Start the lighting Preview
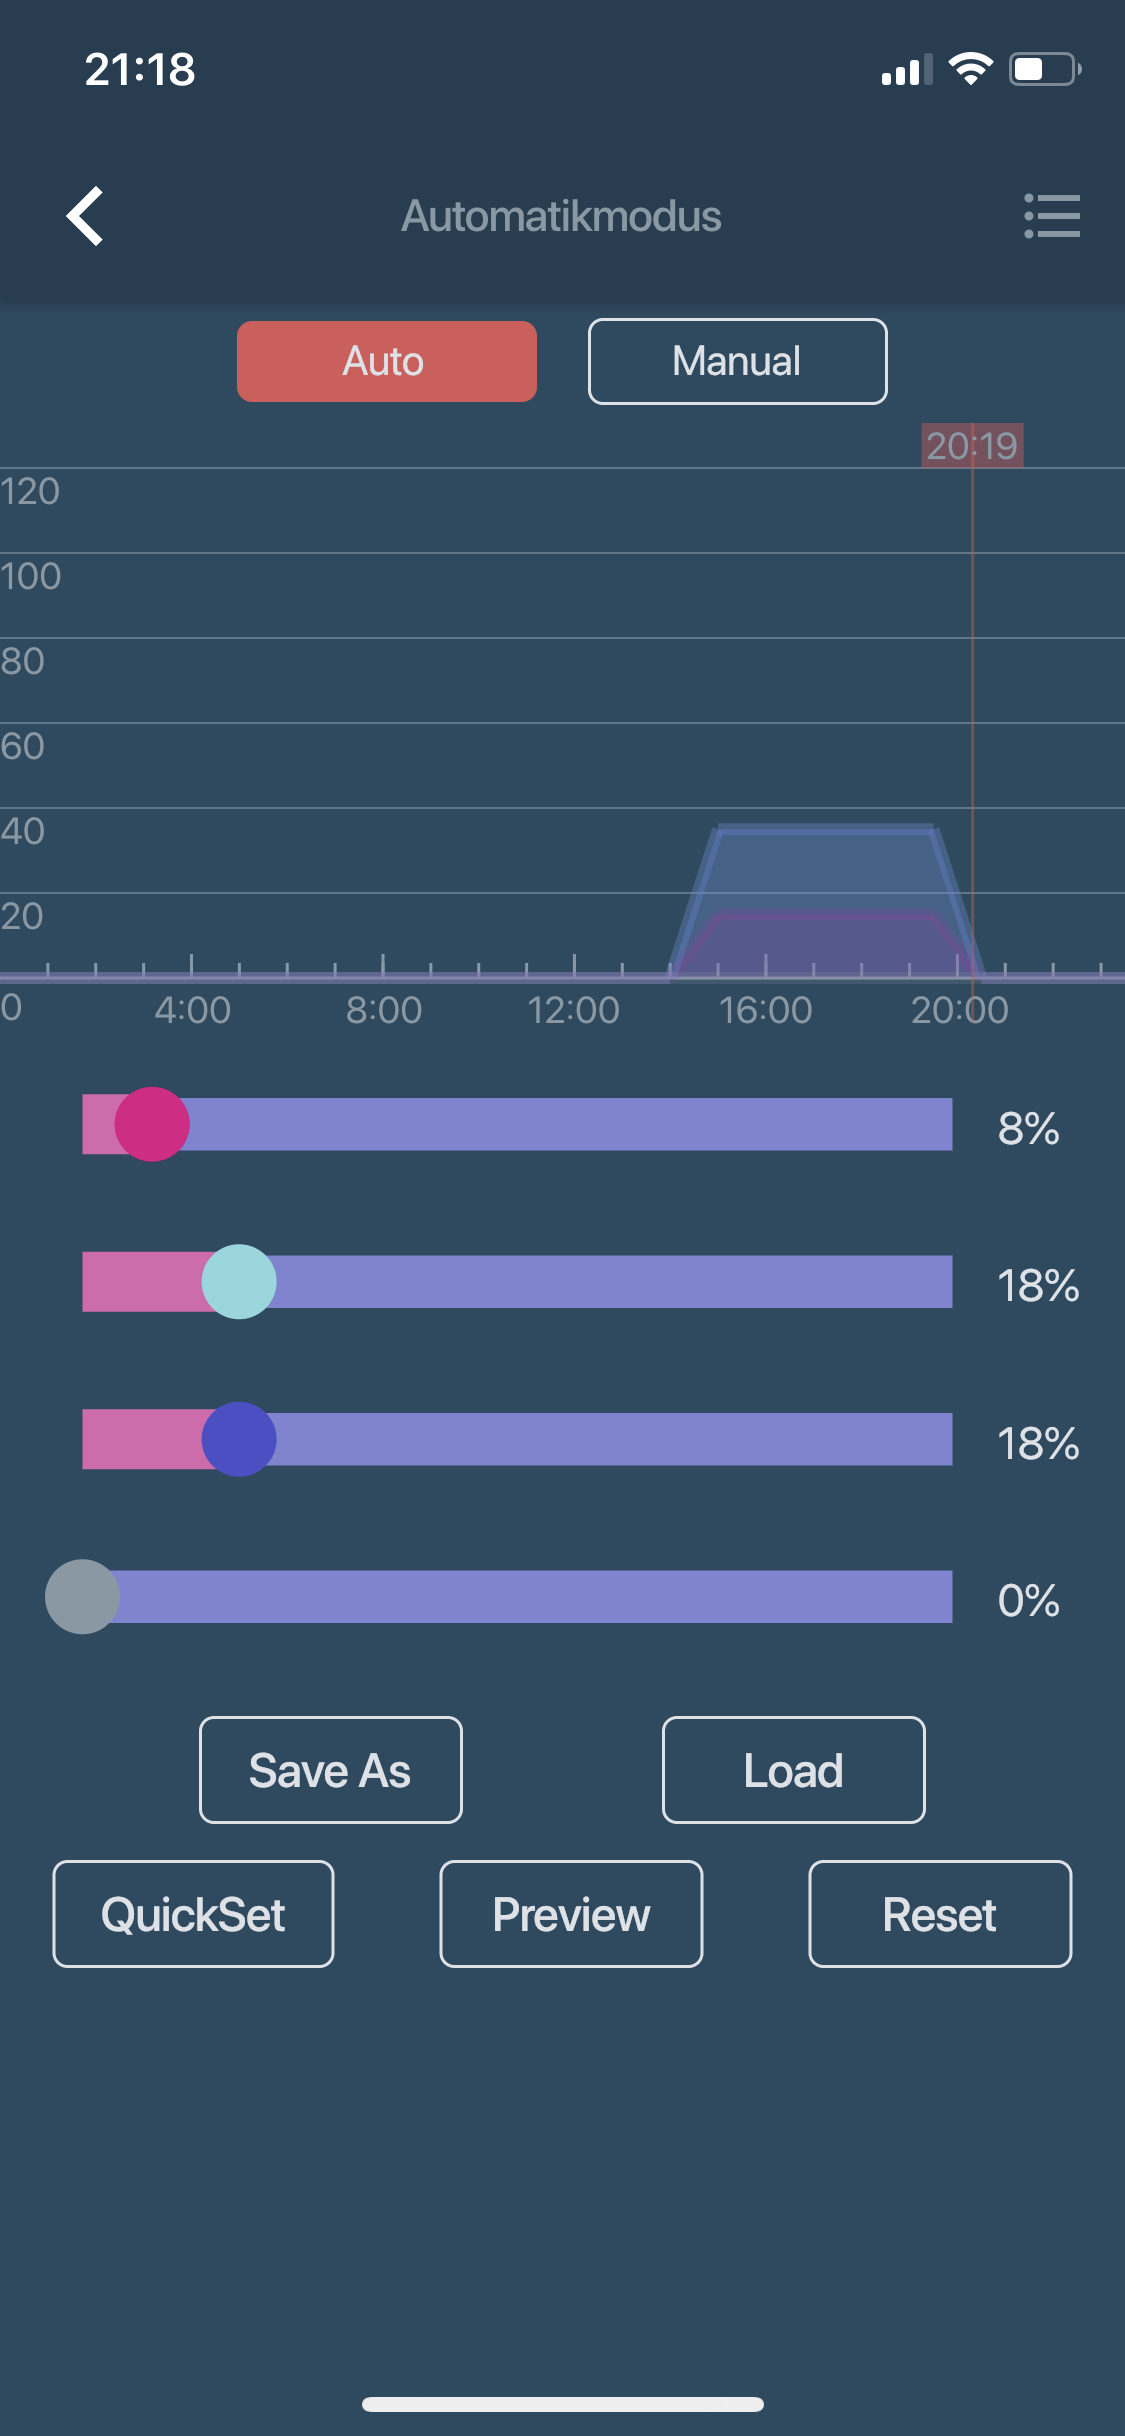This screenshot has height=2436, width=1125. tap(571, 1914)
